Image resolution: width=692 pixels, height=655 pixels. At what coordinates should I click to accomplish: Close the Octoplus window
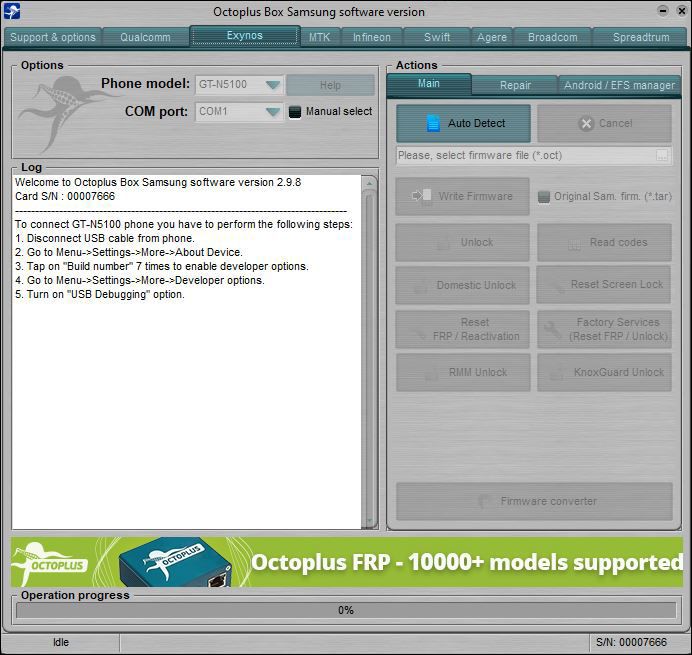[682, 11]
